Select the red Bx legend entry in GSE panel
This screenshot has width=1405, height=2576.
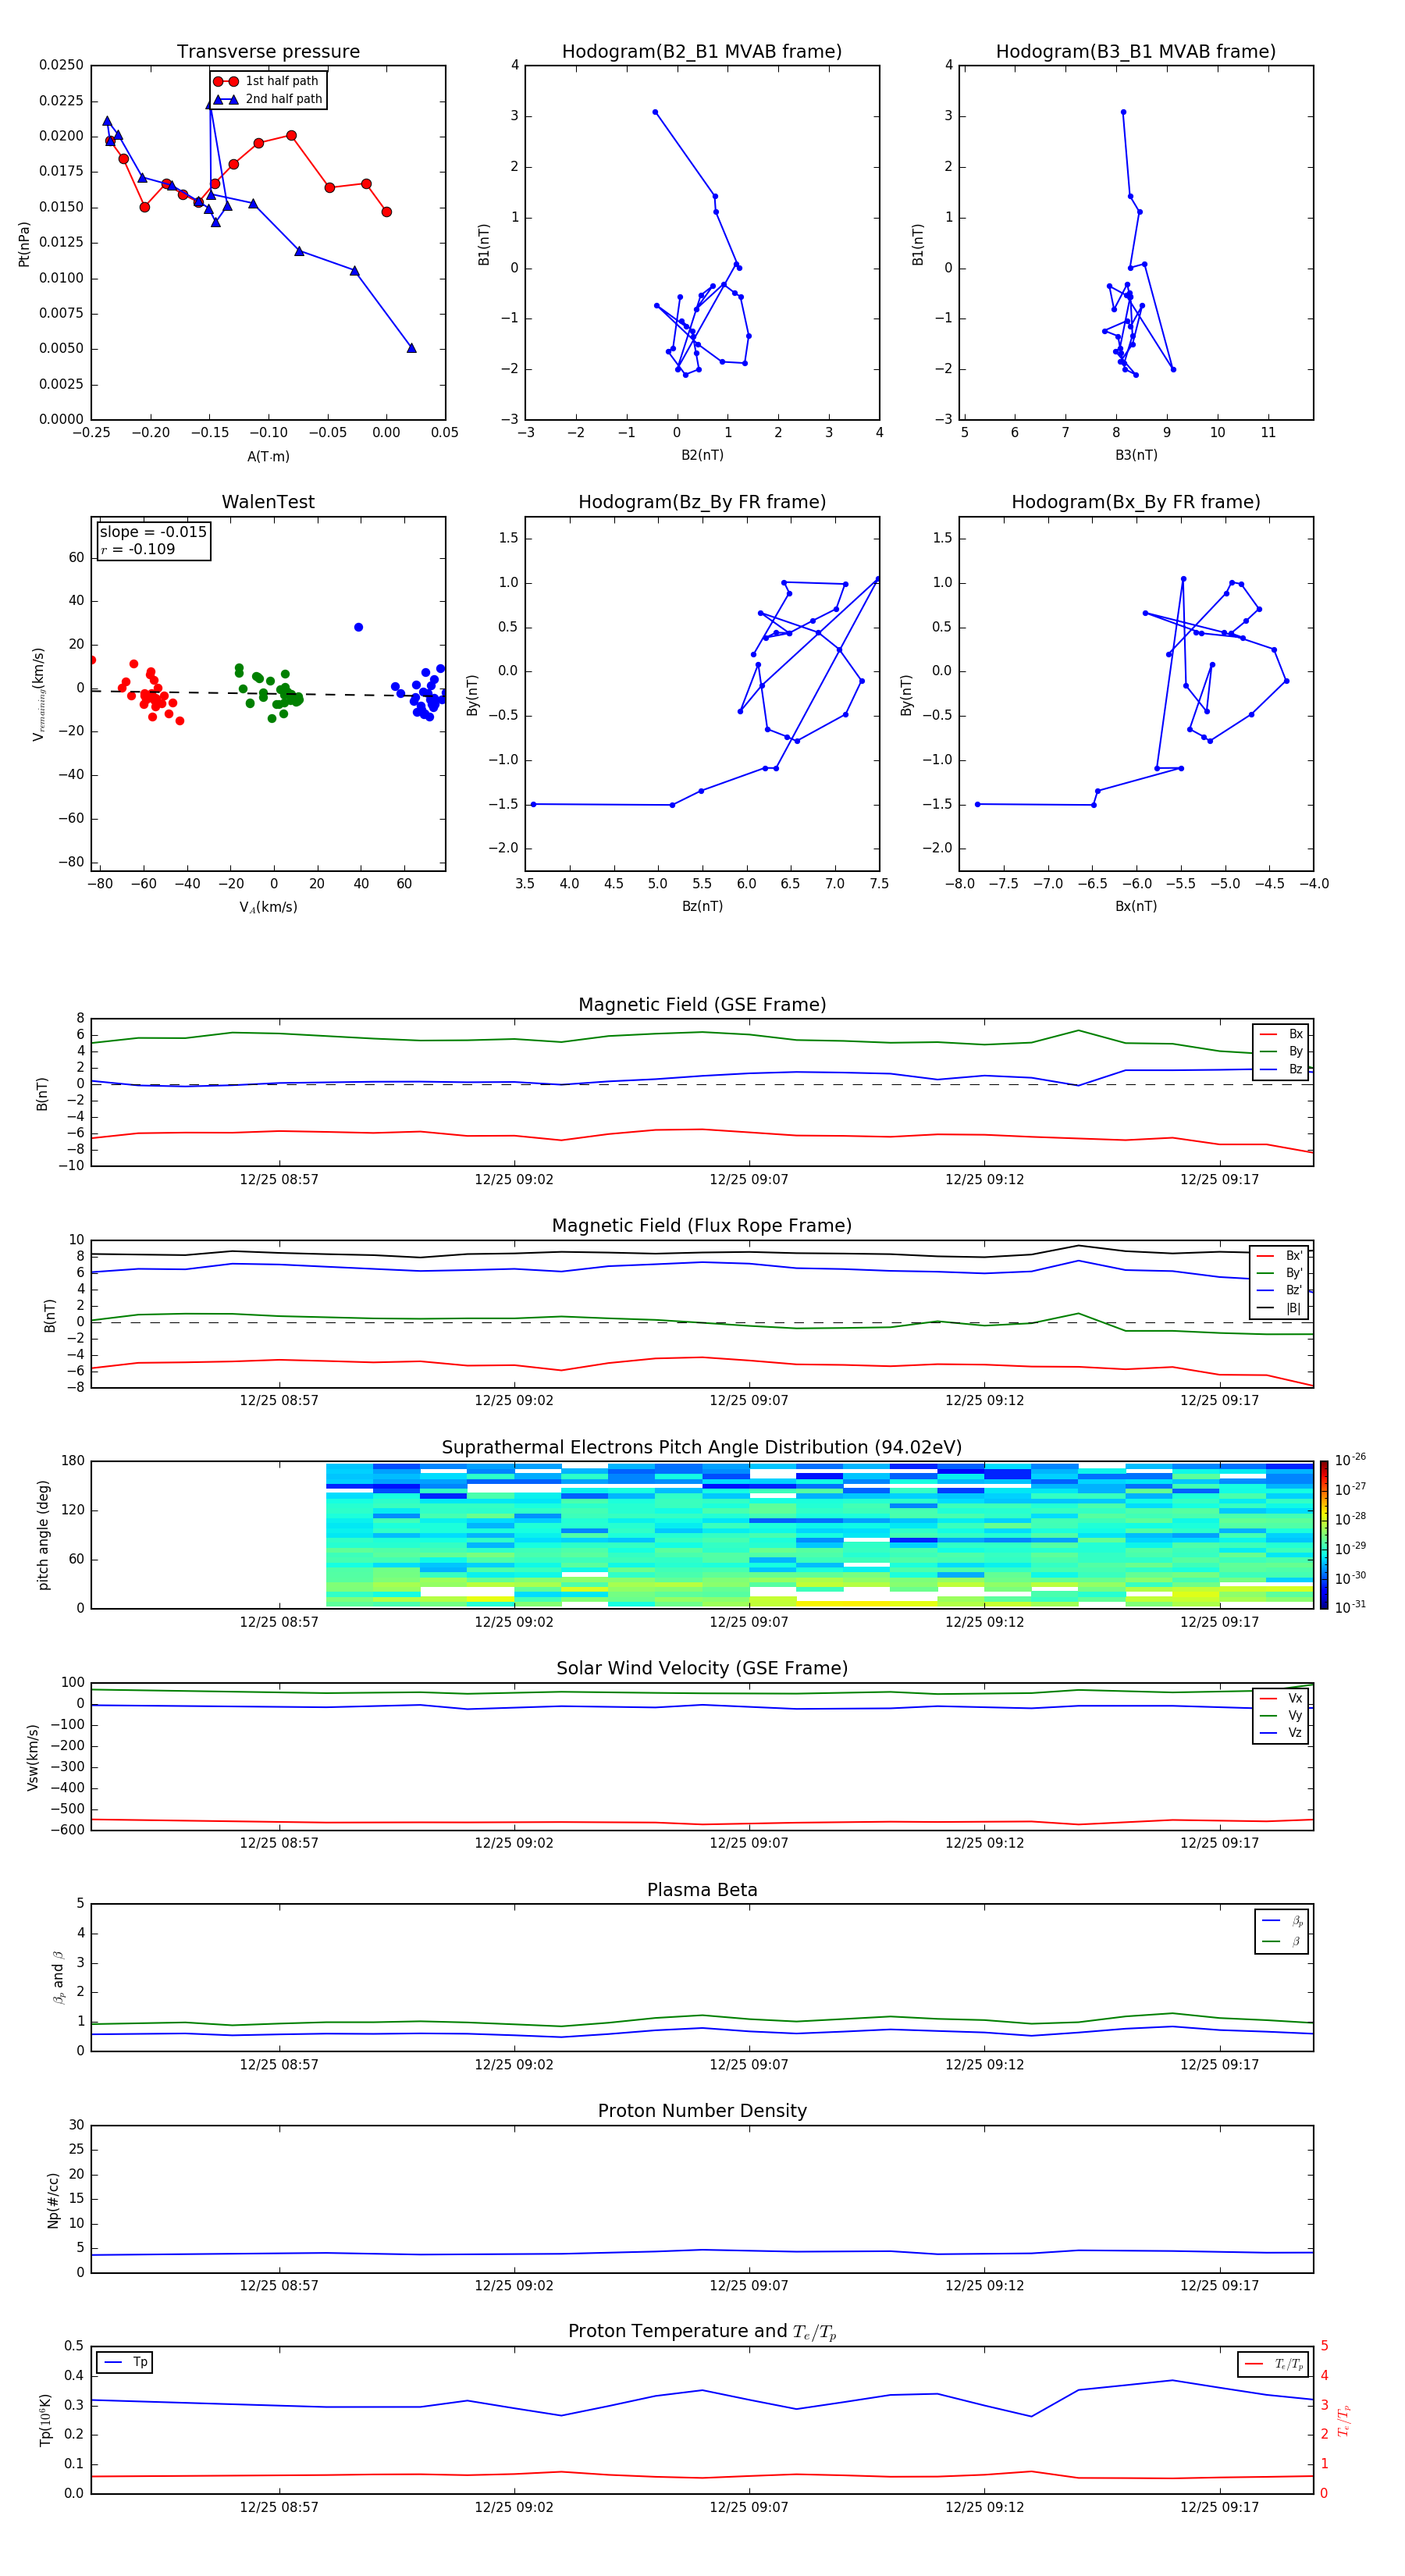(x=1281, y=1034)
